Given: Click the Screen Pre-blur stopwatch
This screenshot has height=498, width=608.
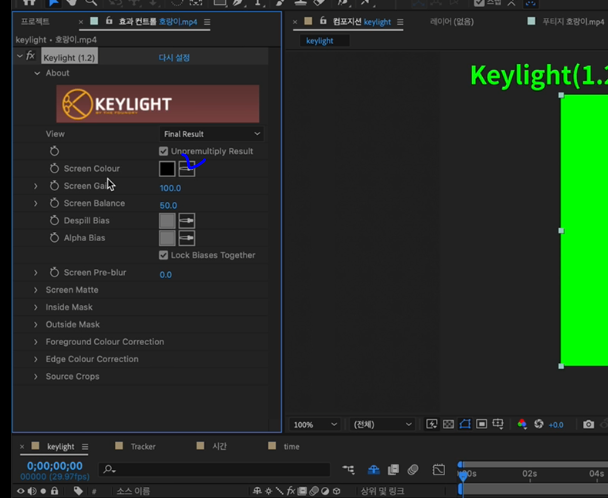Looking at the screenshot, I should point(54,272).
